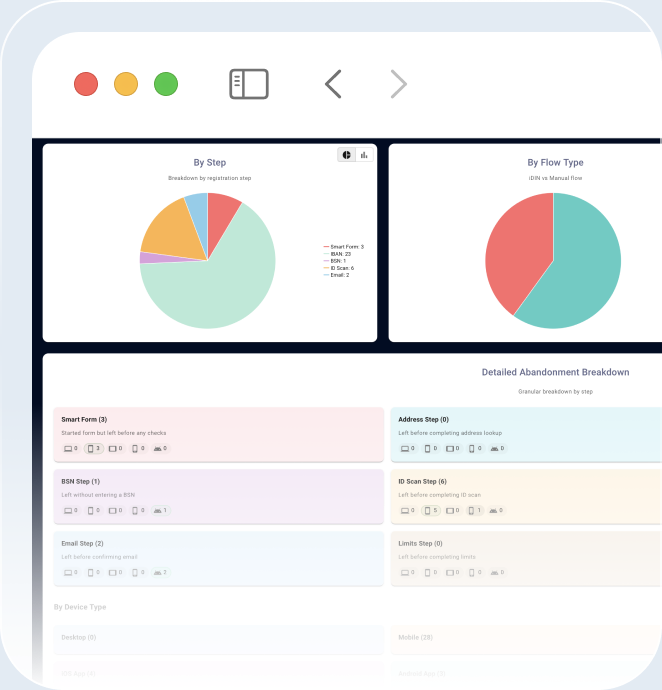Click the Android count chip in Smart Form card
This screenshot has width=662, height=690.
160,448
